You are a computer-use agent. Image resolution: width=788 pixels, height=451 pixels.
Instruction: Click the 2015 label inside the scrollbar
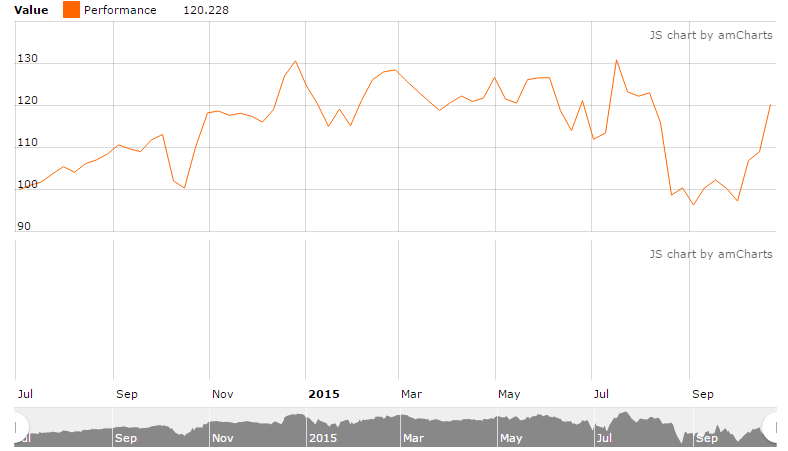[x=323, y=438]
